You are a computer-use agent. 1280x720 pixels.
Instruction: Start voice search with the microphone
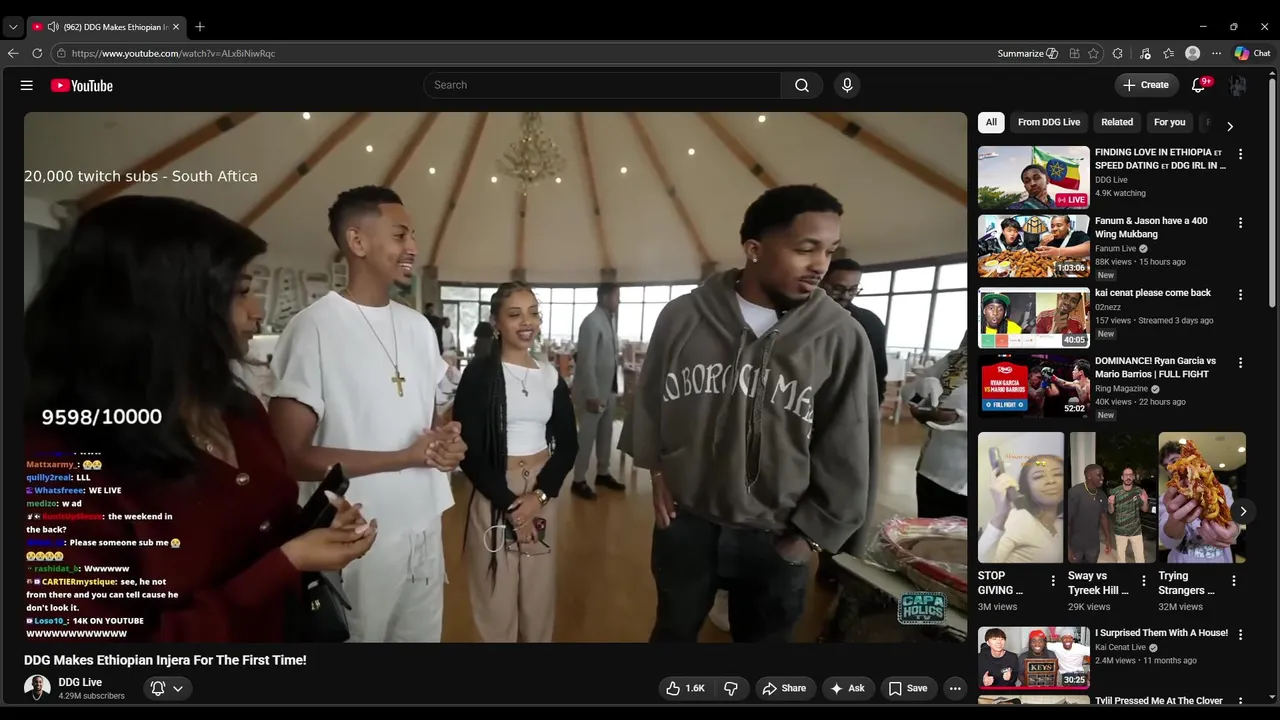(847, 85)
